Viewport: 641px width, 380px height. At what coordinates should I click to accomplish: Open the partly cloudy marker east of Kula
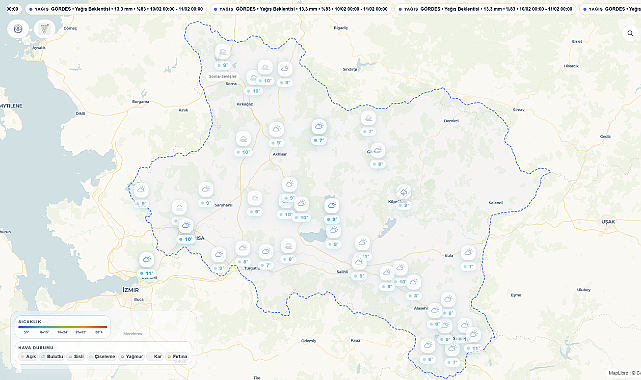468,253
